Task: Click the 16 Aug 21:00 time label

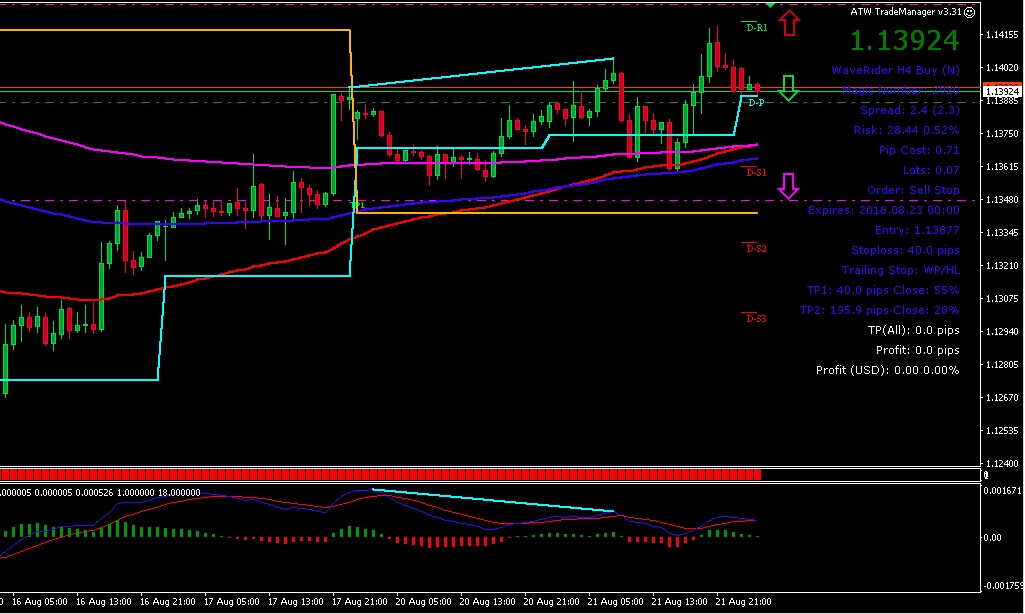Action: (x=167, y=602)
